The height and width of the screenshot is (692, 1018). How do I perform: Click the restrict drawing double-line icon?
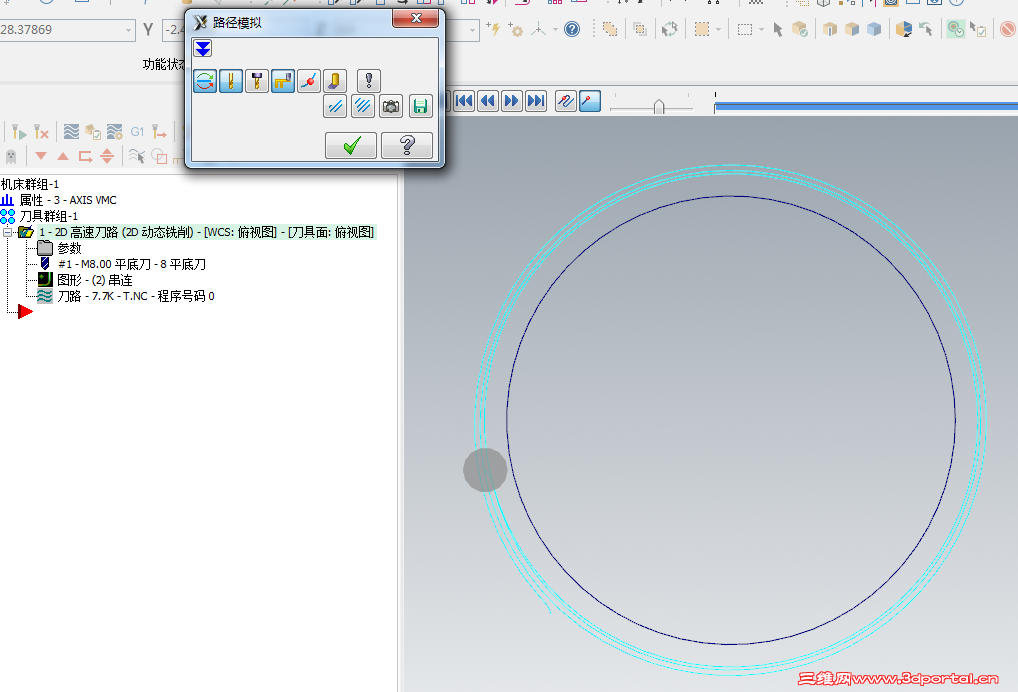(335, 106)
